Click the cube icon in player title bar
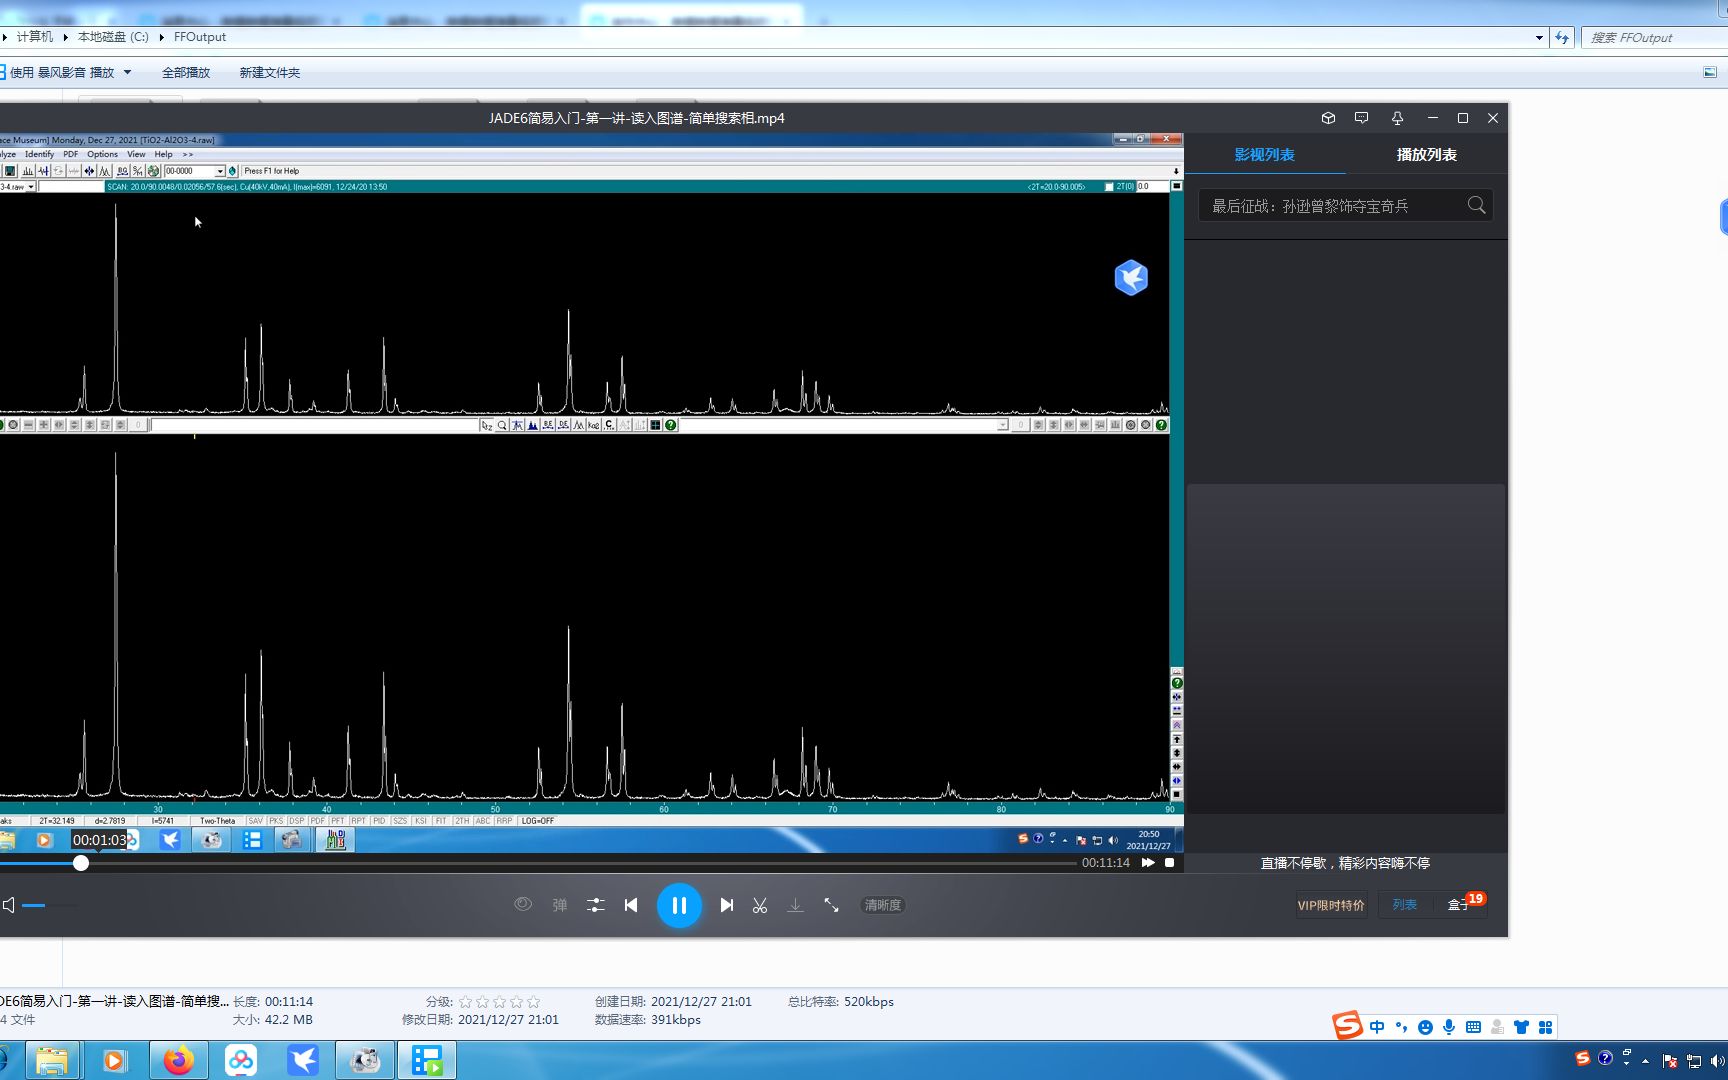 1328,118
